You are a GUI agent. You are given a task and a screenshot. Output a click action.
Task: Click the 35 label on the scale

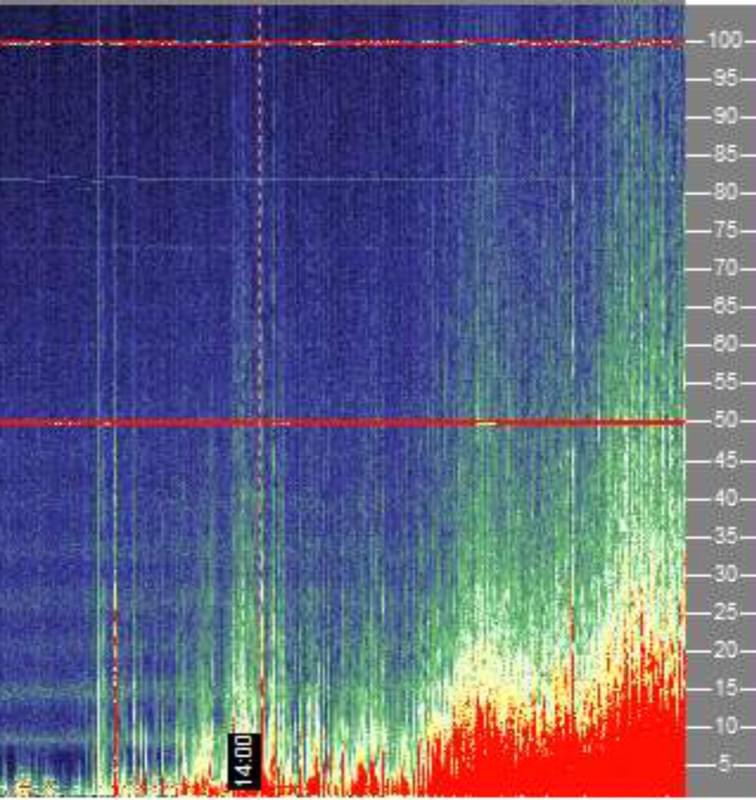(724, 535)
